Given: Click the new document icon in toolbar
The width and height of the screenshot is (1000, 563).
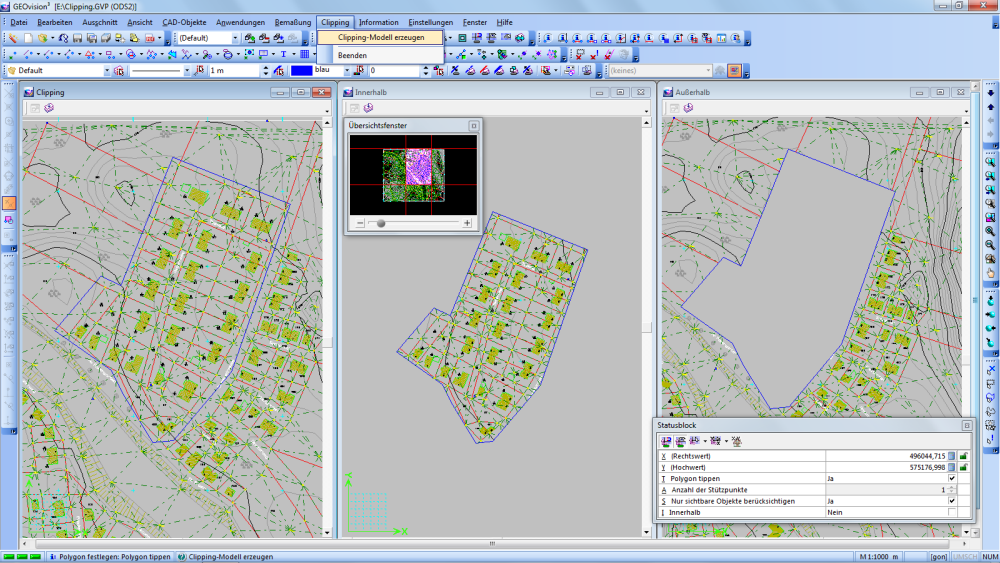Looking at the screenshot, I should coord(27,38).
